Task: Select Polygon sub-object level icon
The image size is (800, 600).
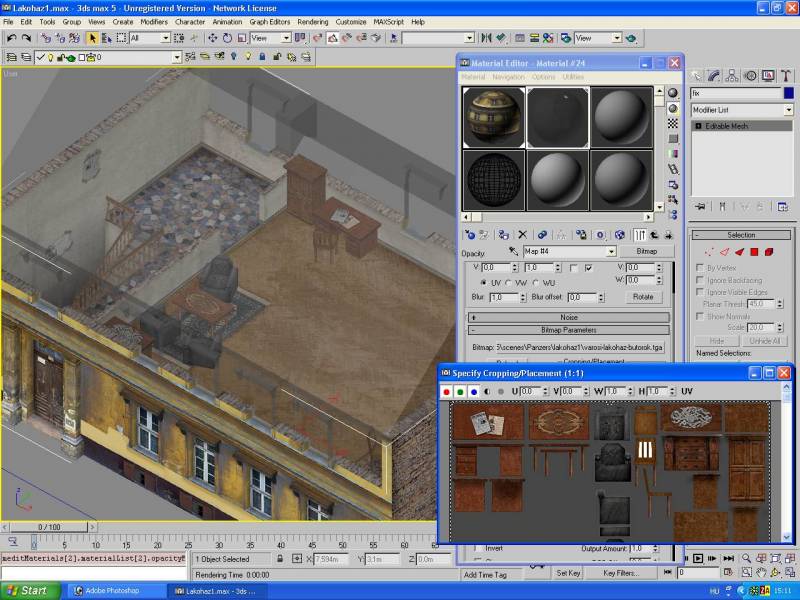Action: (755, 252)
